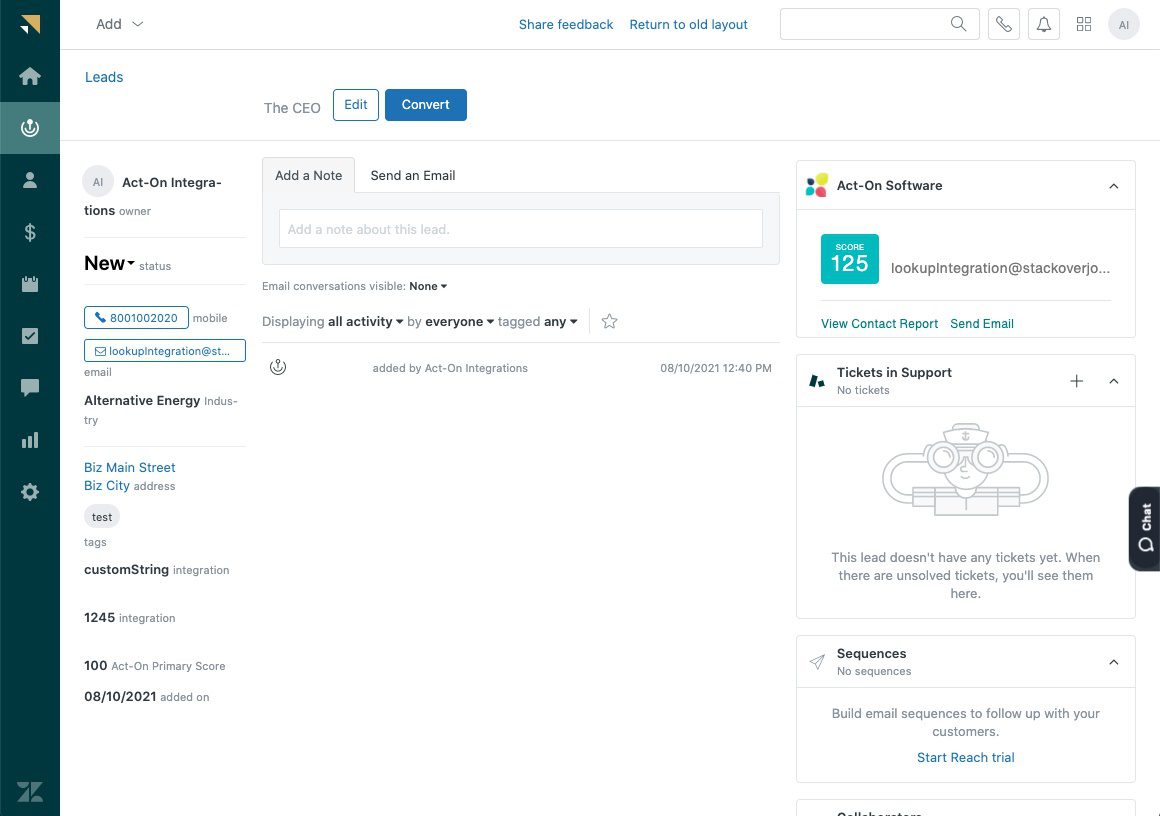The height and width of the screenshot is (816, 1160).
Task: Open the Settings gear icon
Action: point(30,492)
